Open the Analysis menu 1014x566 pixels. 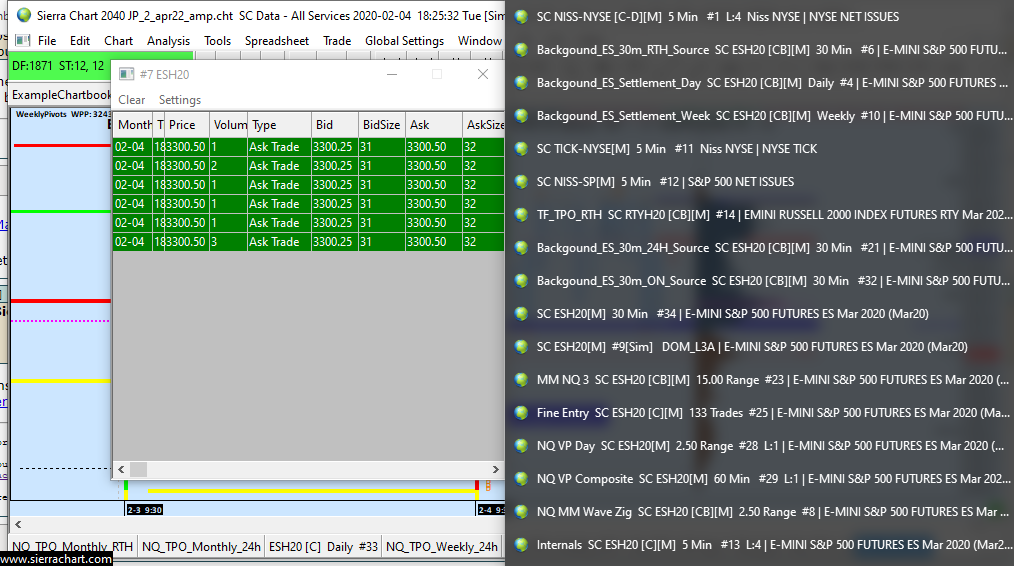click(x=168, y=41)
